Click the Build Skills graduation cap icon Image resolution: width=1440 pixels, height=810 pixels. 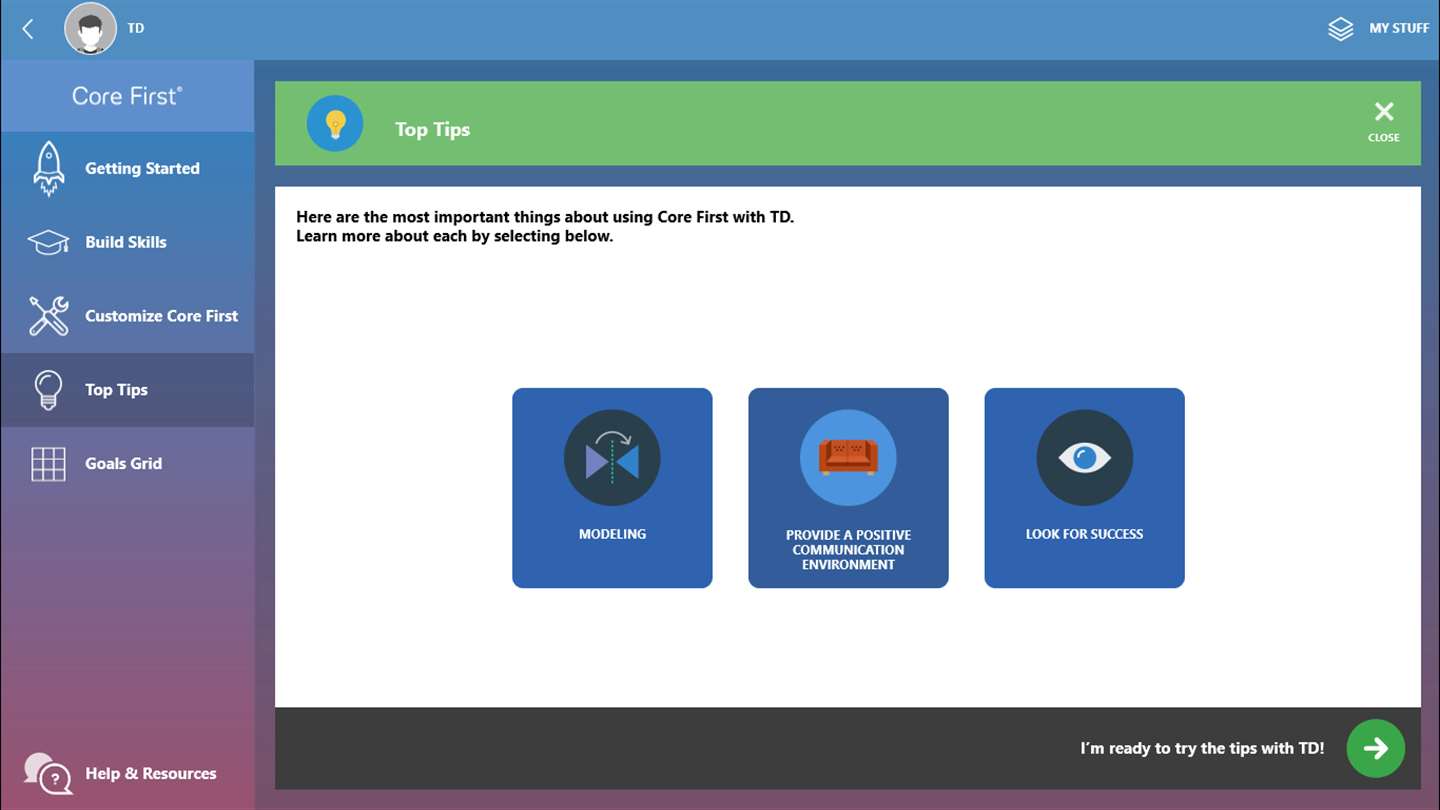pos(48,242)
